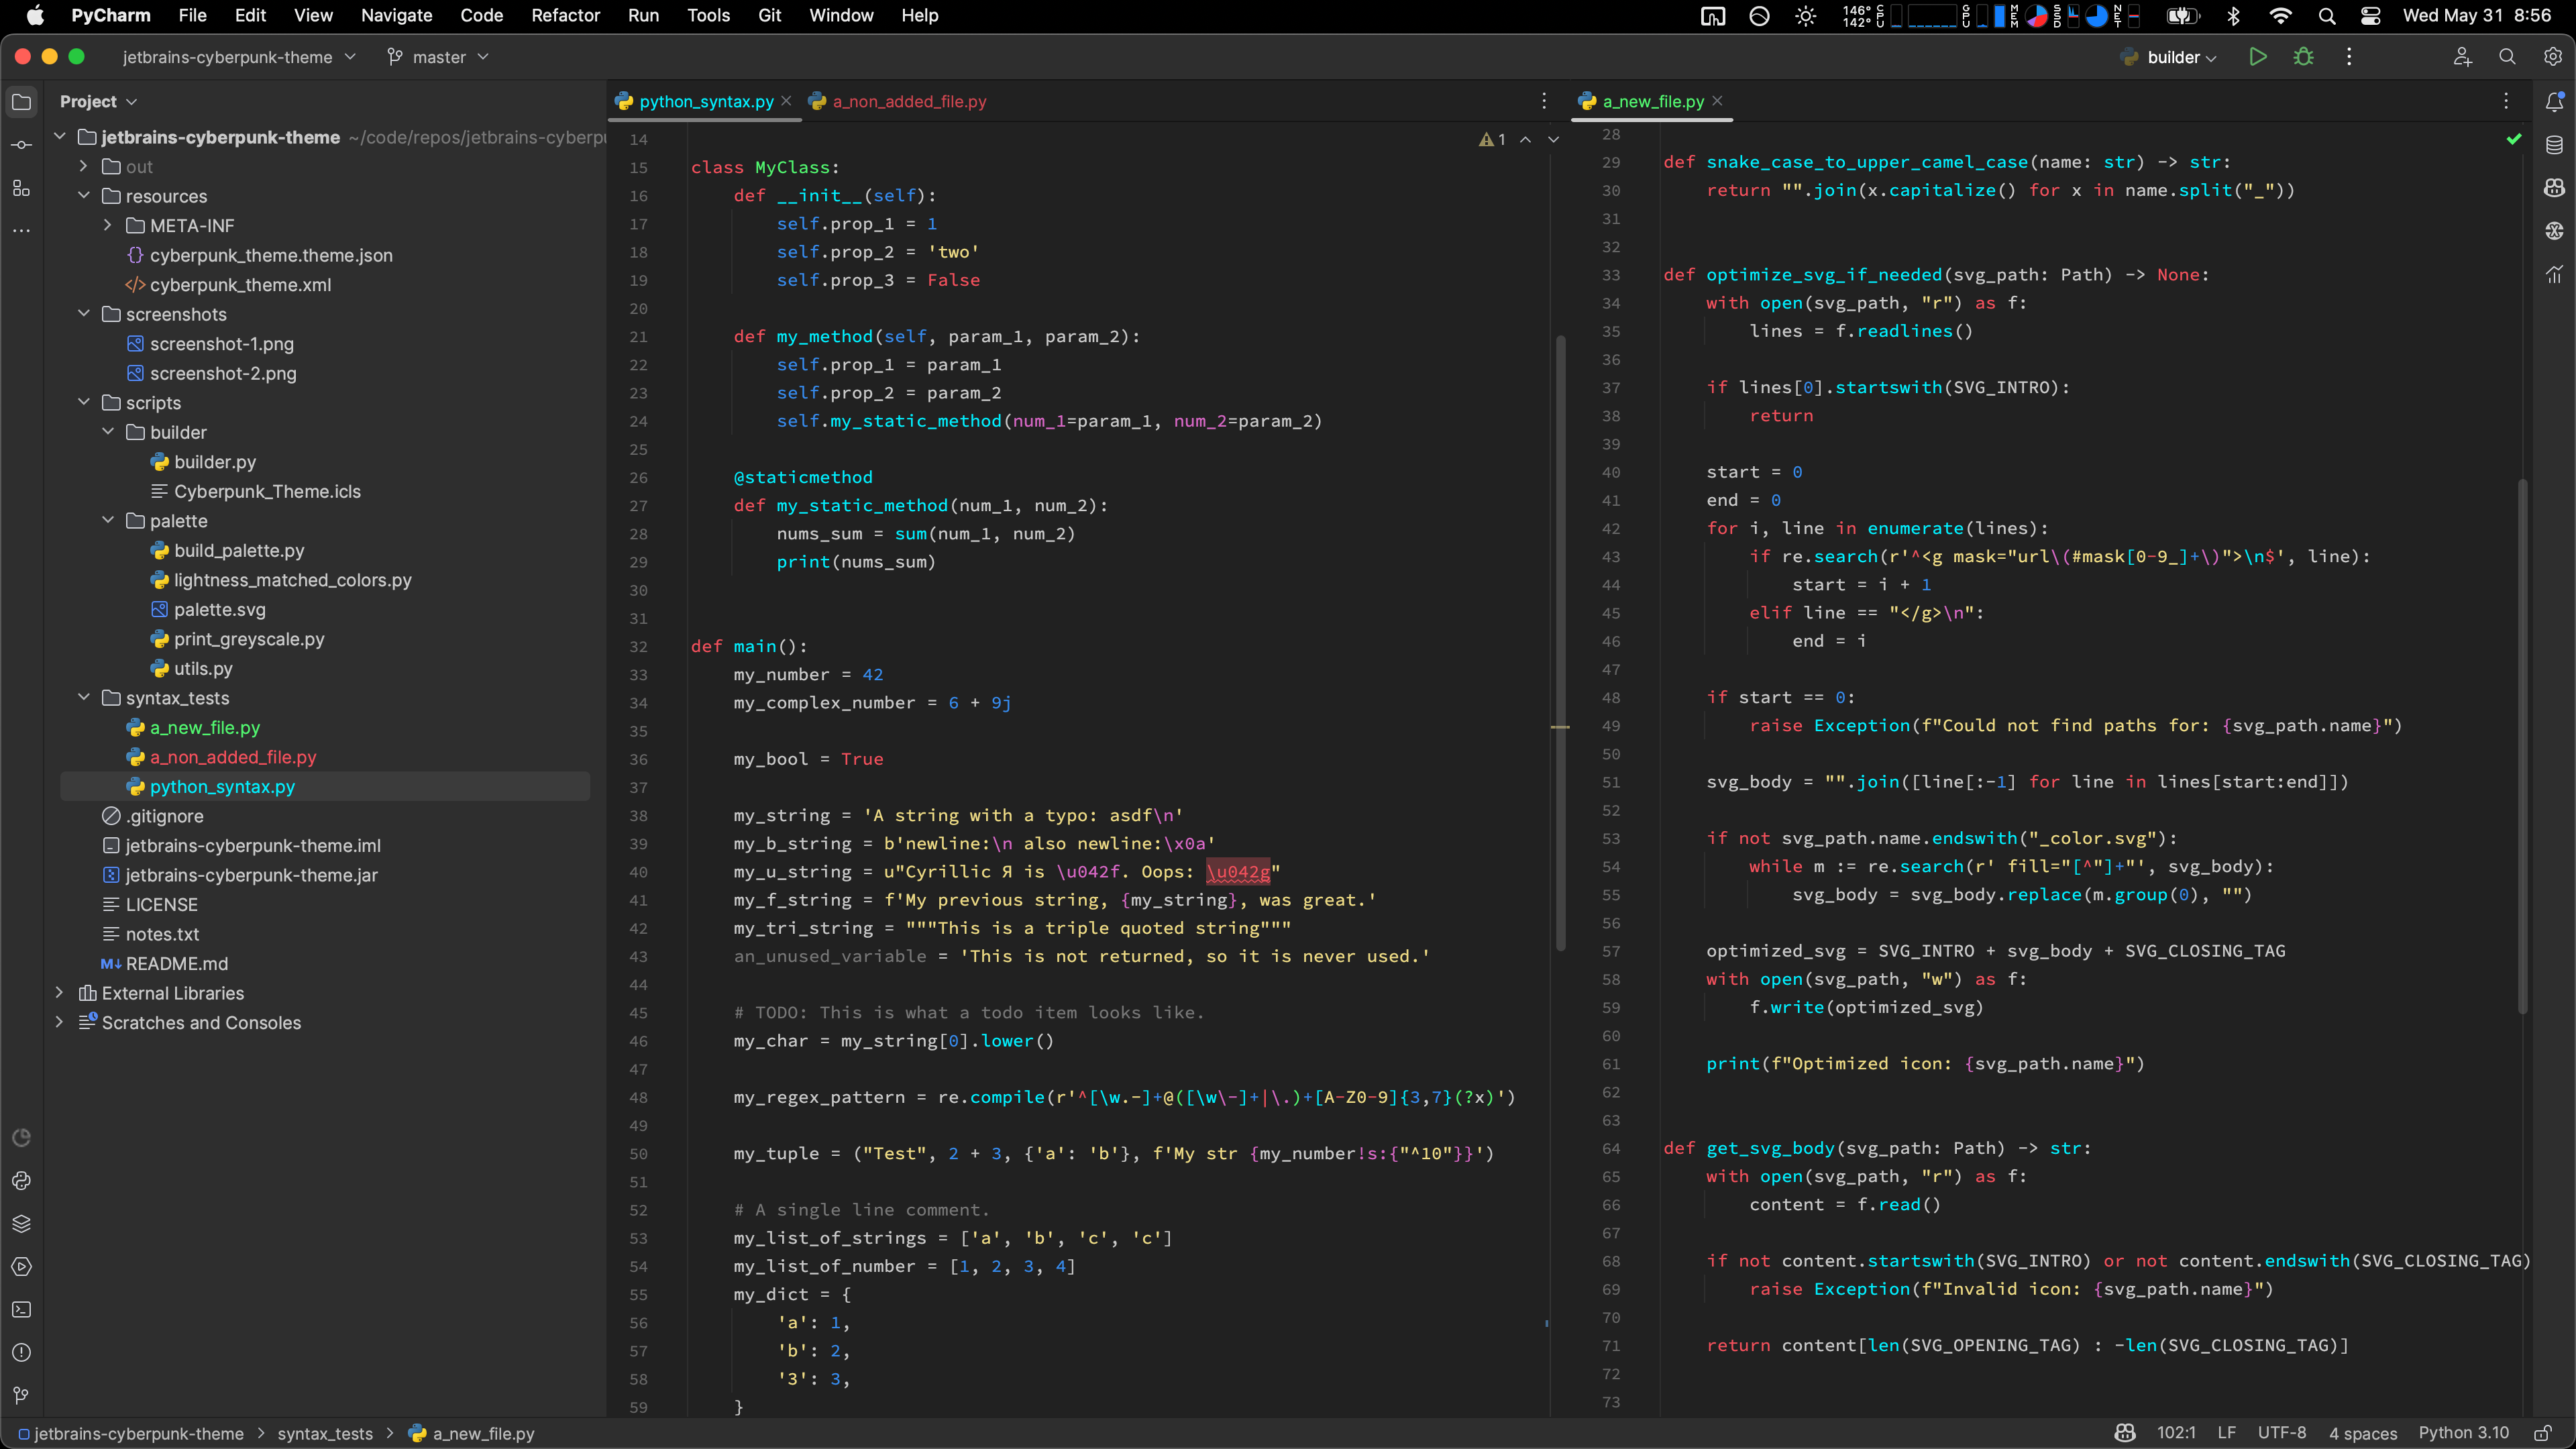Run the builder configuration
Viewport: 2576px width, 1449px height.
tap(2257, 57)
